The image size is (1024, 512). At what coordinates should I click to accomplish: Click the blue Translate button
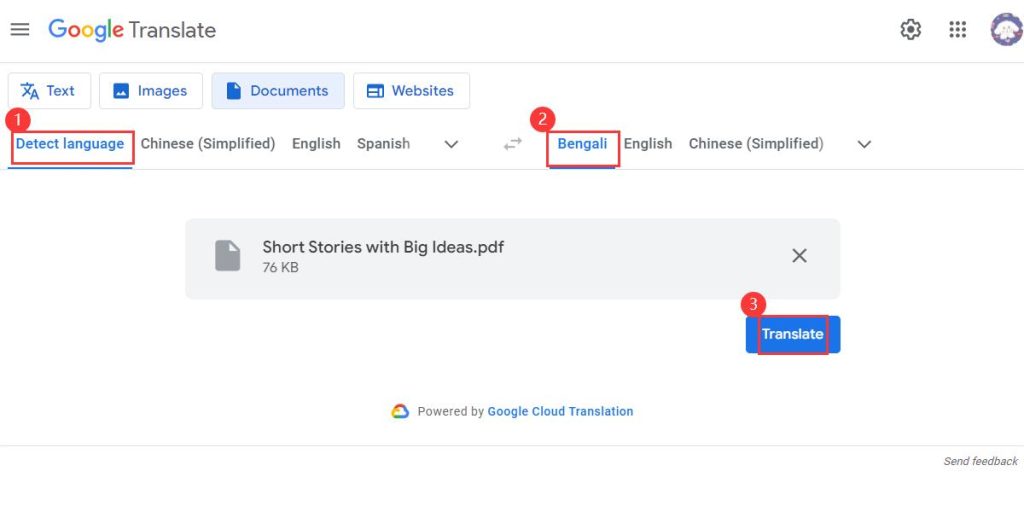point(793,334)
